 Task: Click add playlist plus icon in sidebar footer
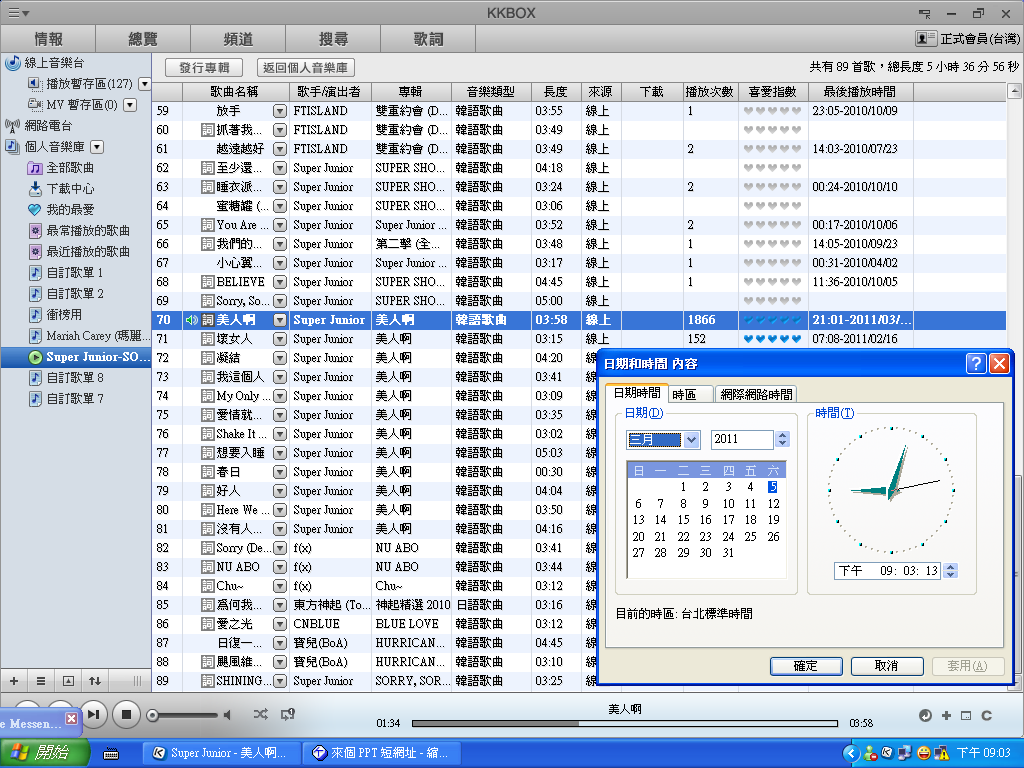14,681
